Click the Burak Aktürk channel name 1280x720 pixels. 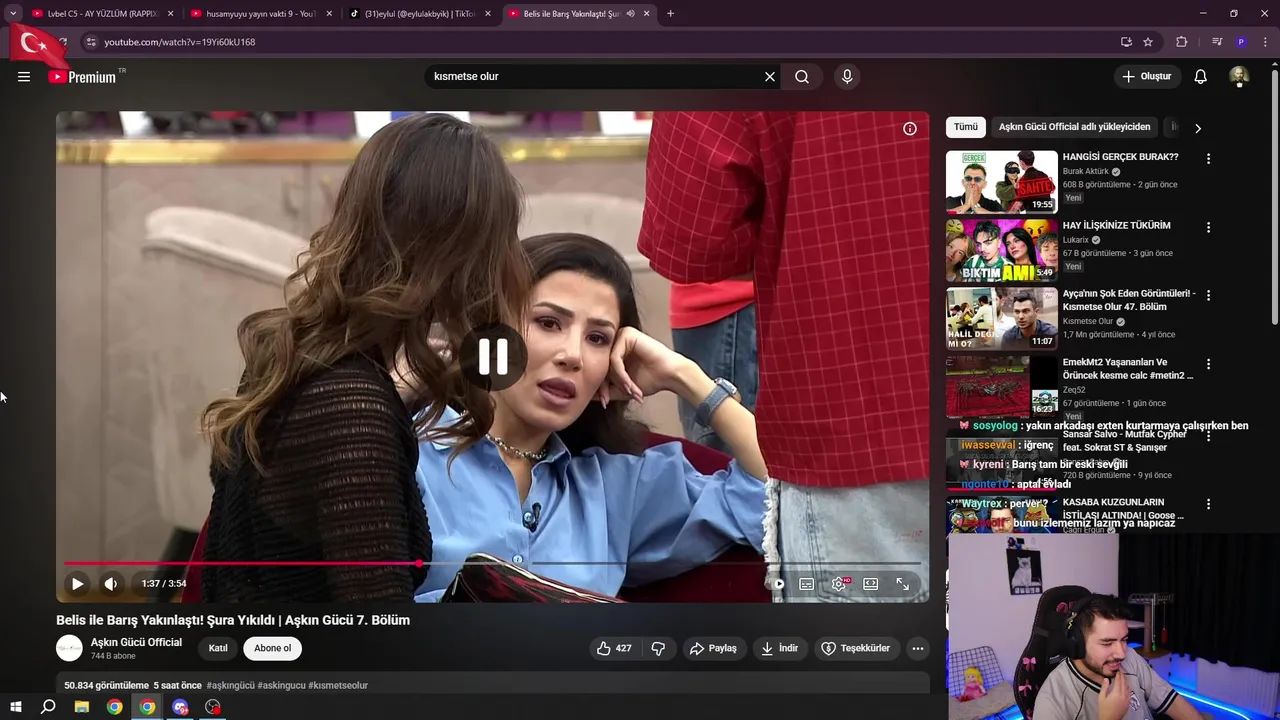click(1086, 172)
